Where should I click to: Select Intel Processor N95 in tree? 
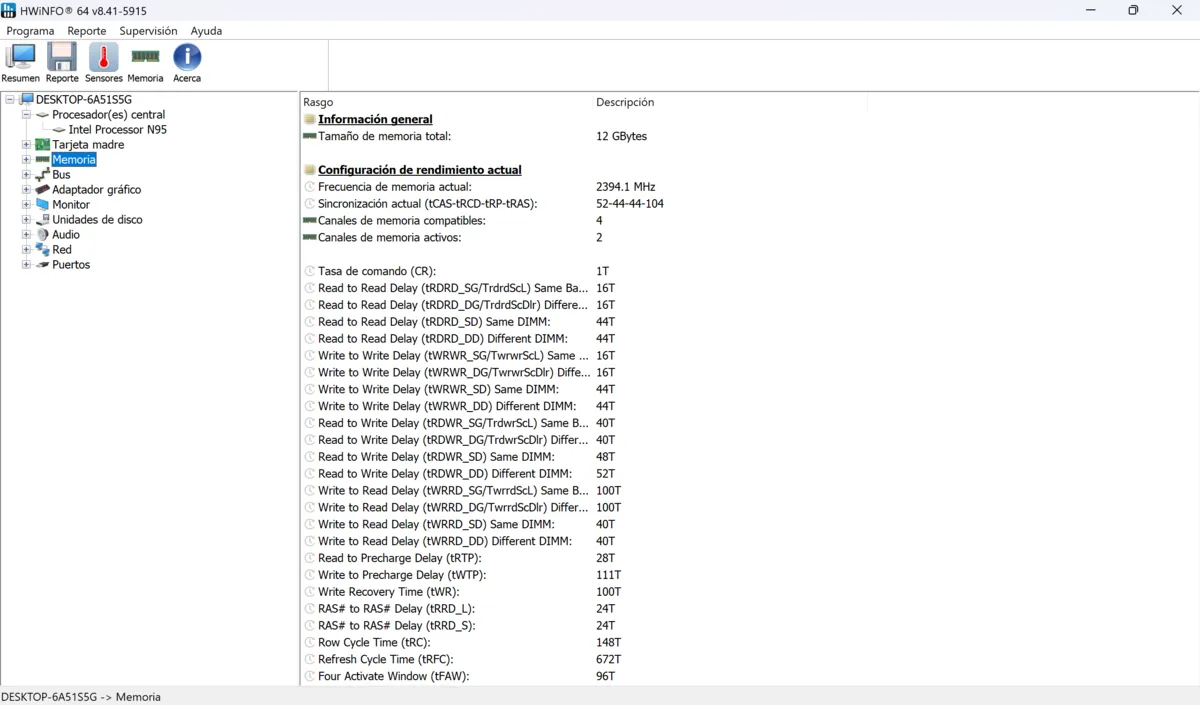tap(117, 130)
